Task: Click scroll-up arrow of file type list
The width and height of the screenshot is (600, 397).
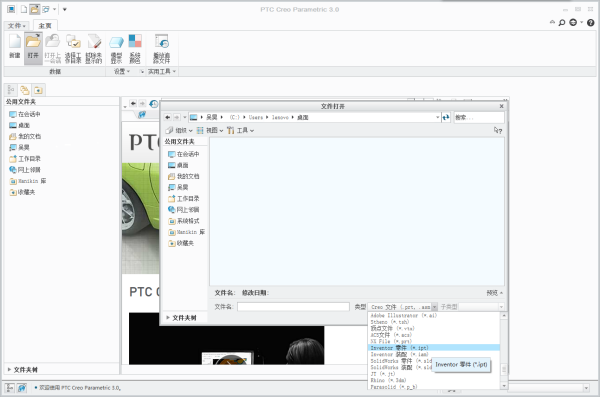Action: pos(504,316)
